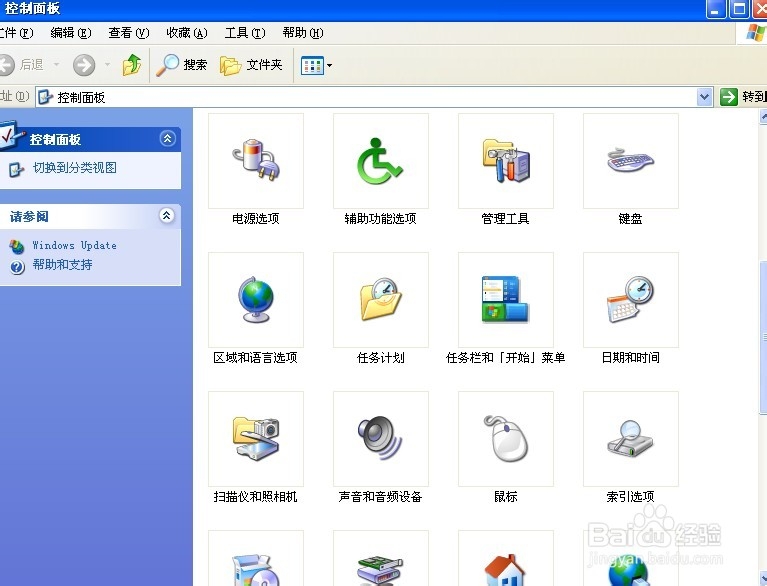Image resolution: width=767 pixels, height=586 pixels.
Task: Select the 管理工具 label text
Action: pos(506,219)
